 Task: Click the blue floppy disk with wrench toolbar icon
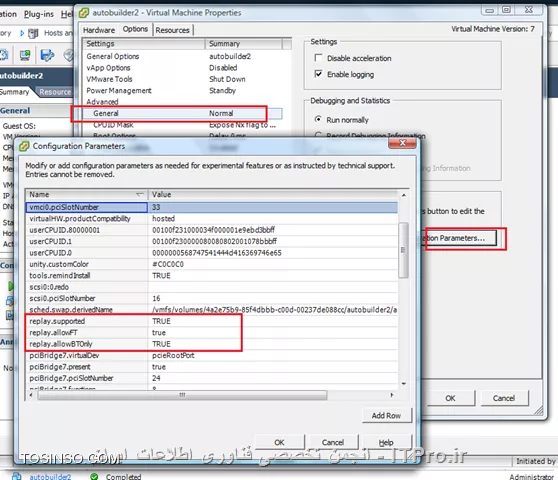[47, 55]
